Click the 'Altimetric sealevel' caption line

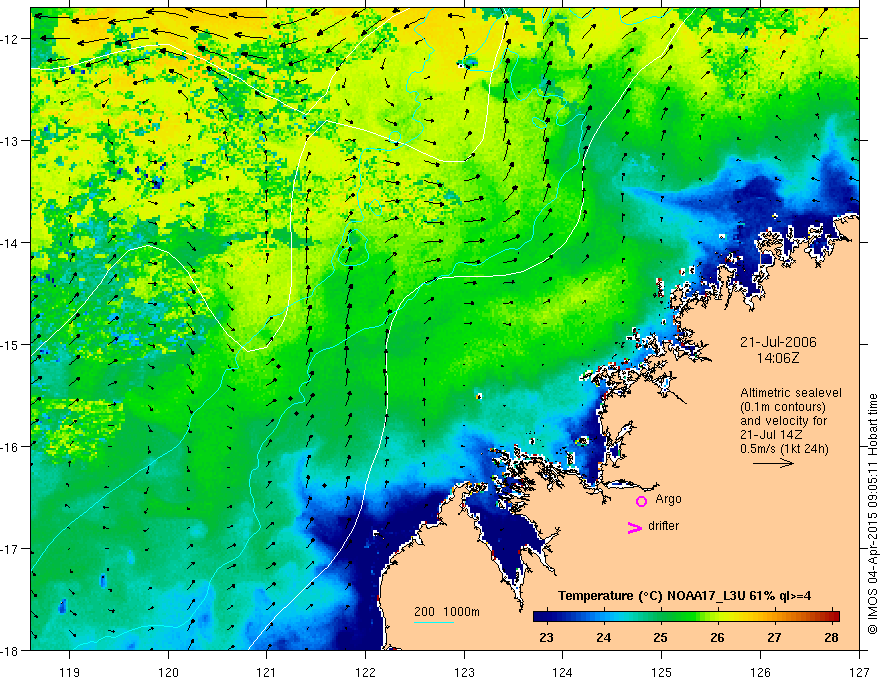click(x=791, y=393)
